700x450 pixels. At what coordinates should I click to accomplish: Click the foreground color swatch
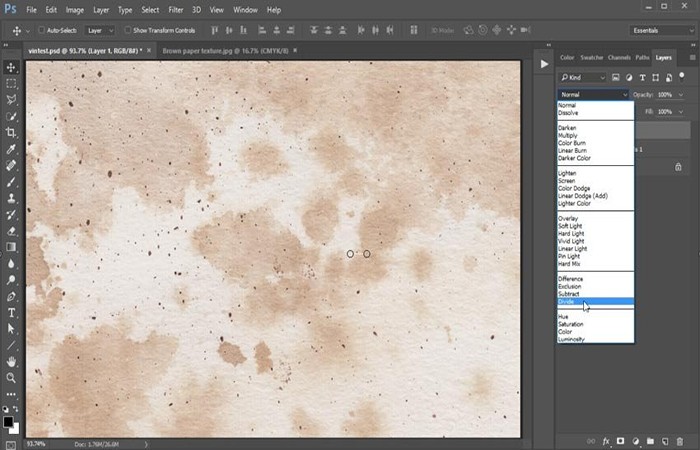(8, 421)
